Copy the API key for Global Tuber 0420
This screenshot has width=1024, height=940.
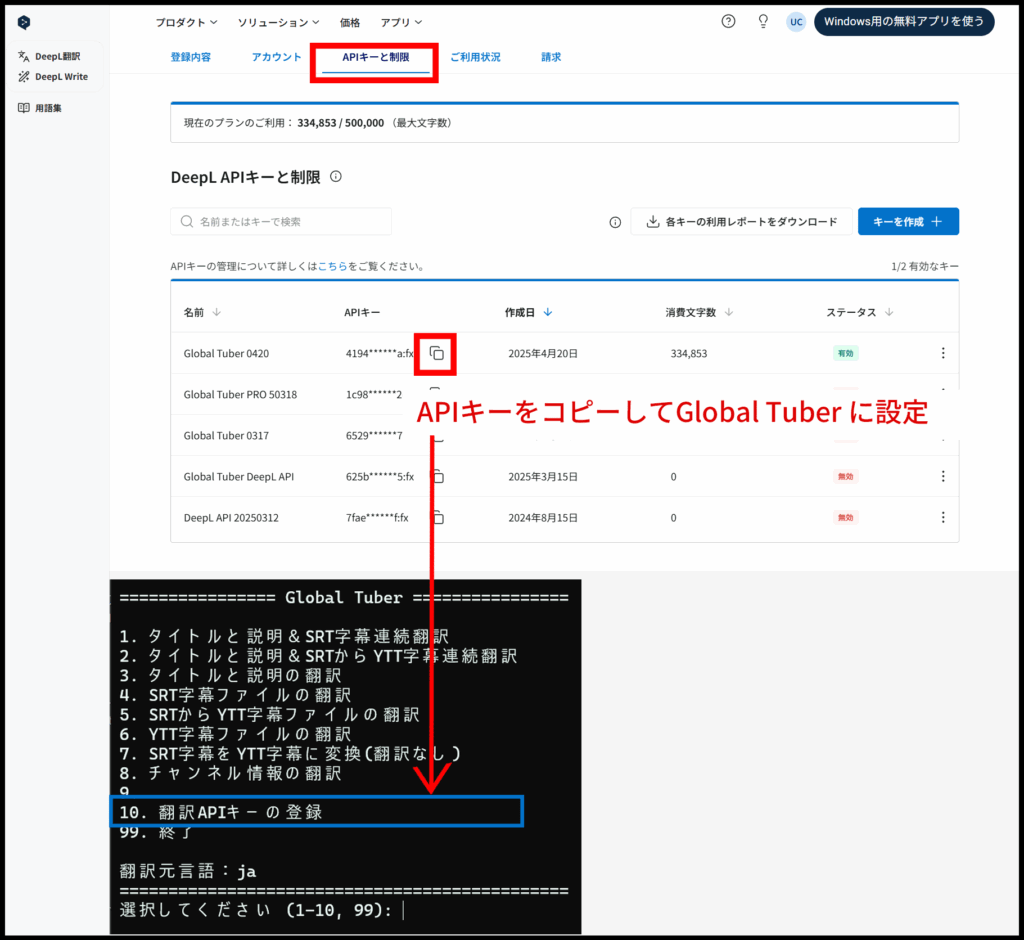436,353
